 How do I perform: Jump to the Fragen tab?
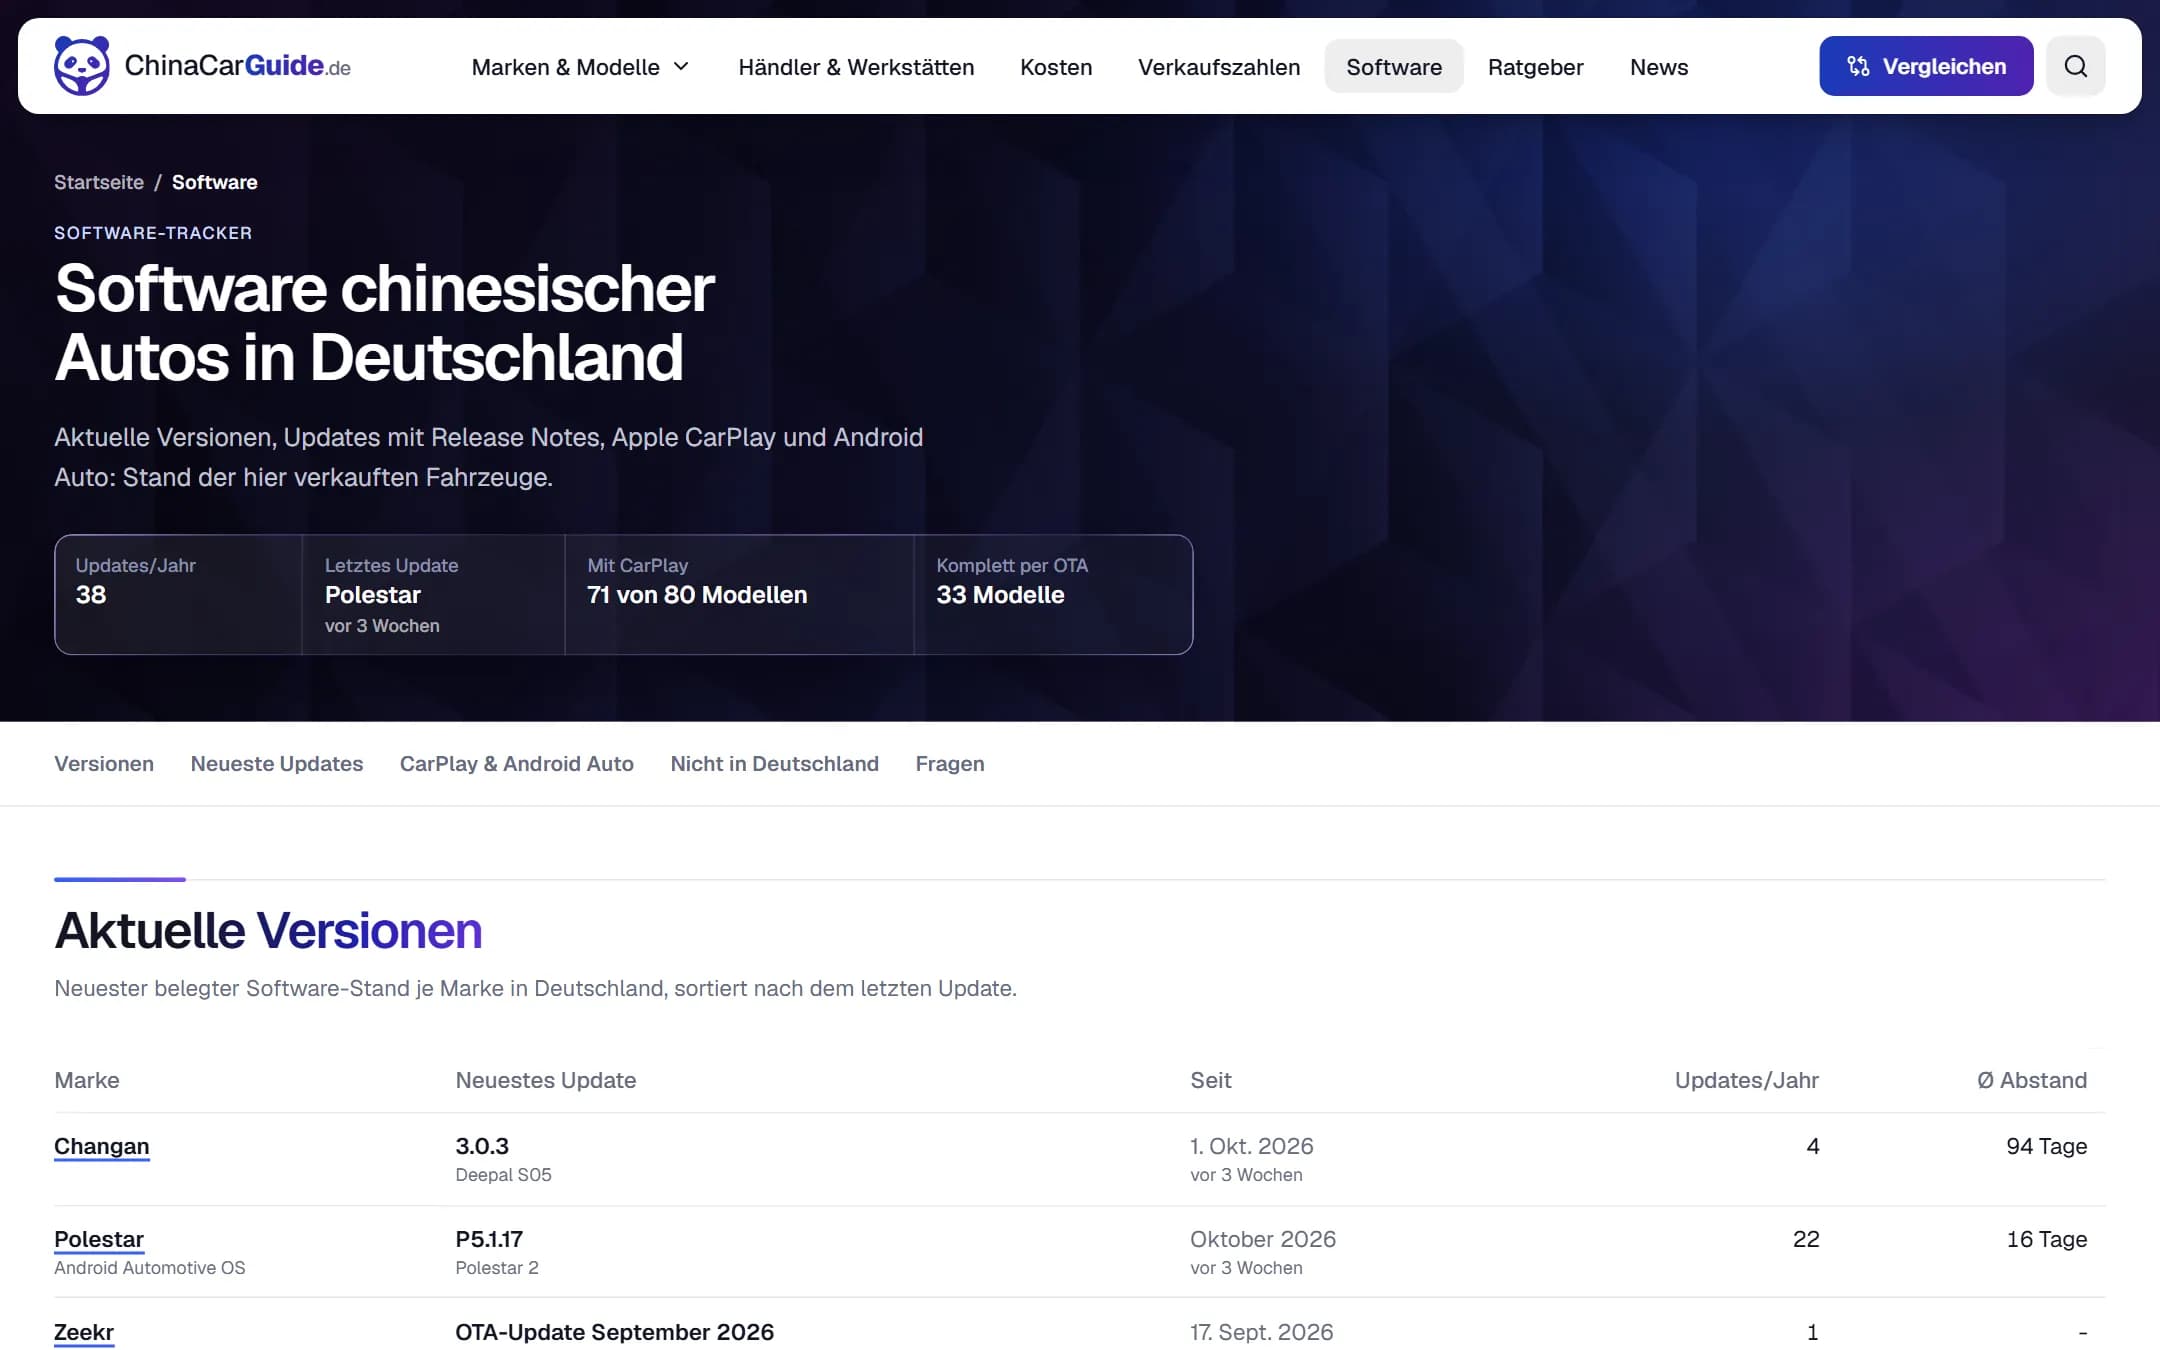(950, 764)
